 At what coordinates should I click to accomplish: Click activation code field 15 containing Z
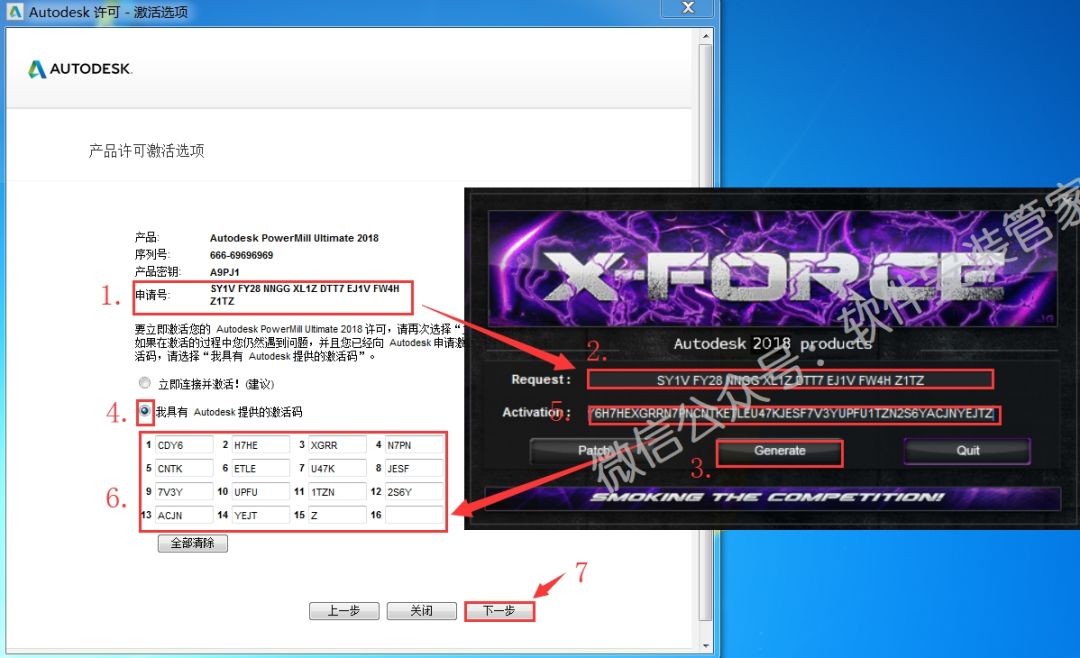click(337, 516)
